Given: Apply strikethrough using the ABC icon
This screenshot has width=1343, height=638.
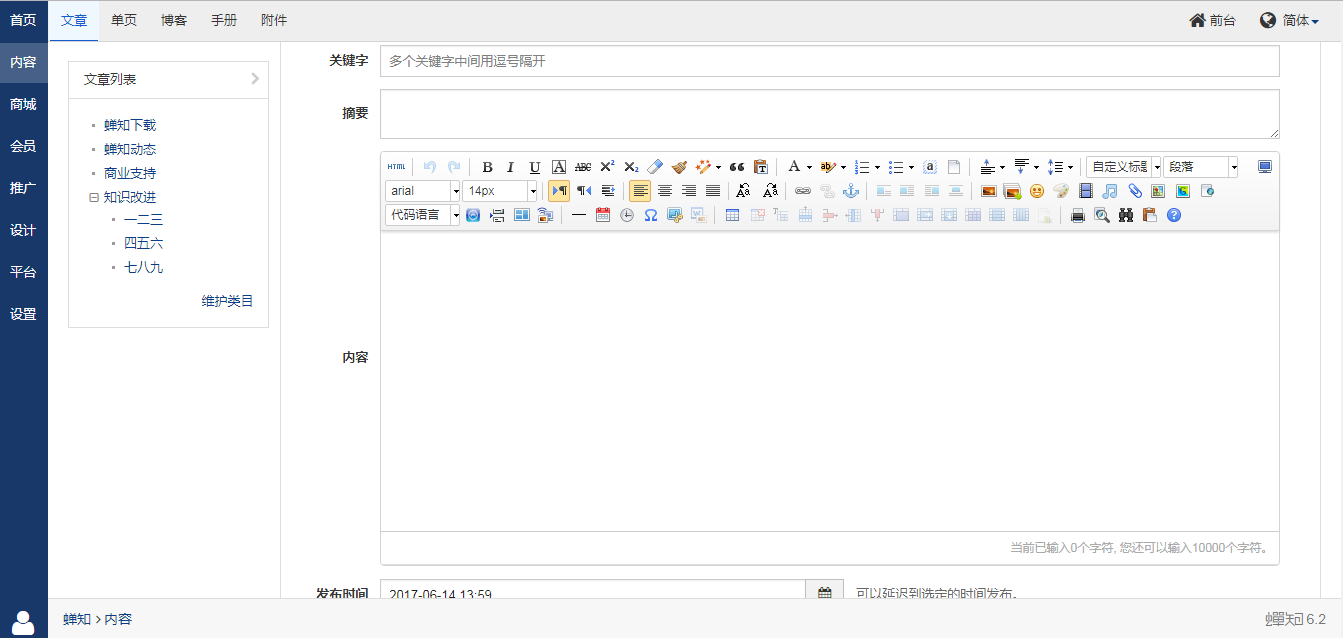Looking at the screenshot, I should [583, 167].
